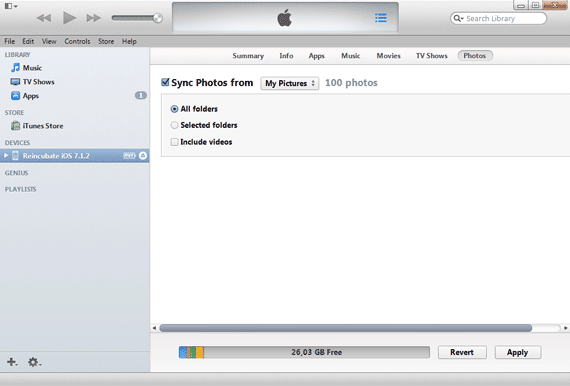Click the colored used-storage segment

[x=191, y=352]
